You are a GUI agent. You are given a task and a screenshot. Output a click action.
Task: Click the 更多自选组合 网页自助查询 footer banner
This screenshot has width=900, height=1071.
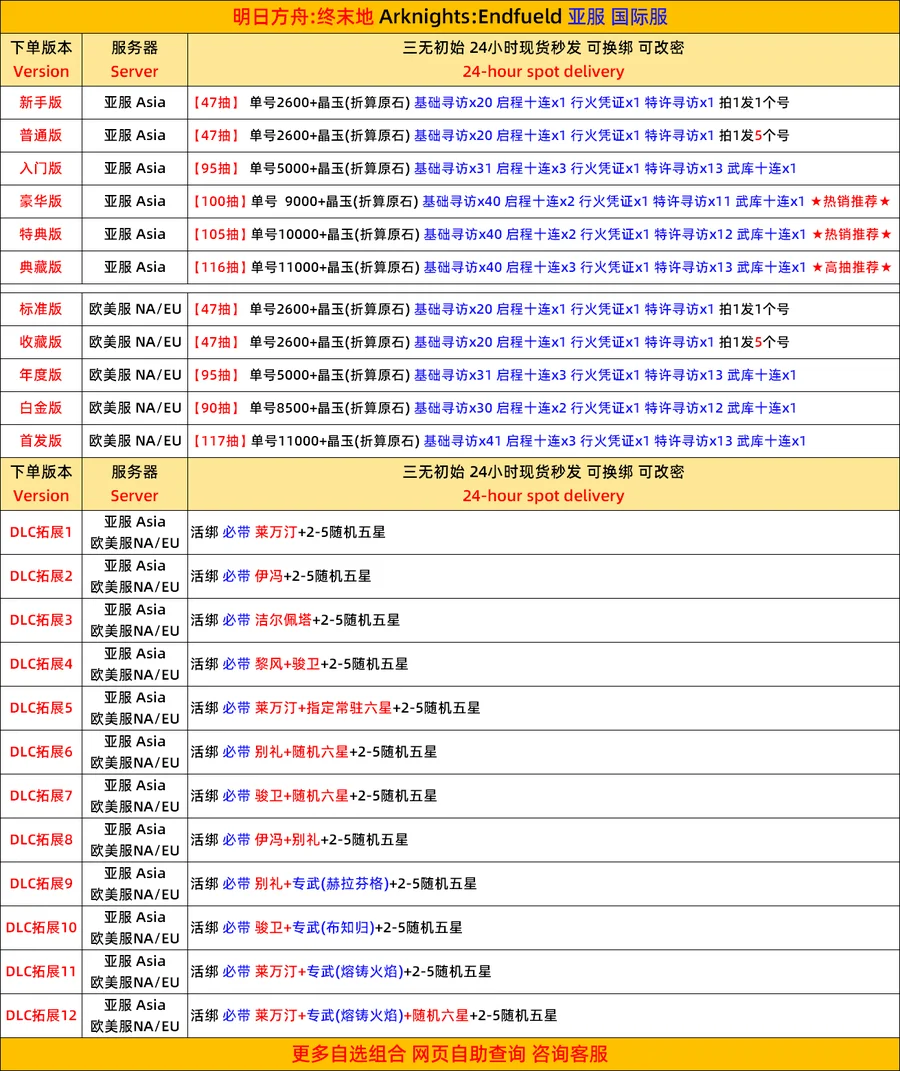450,1053
